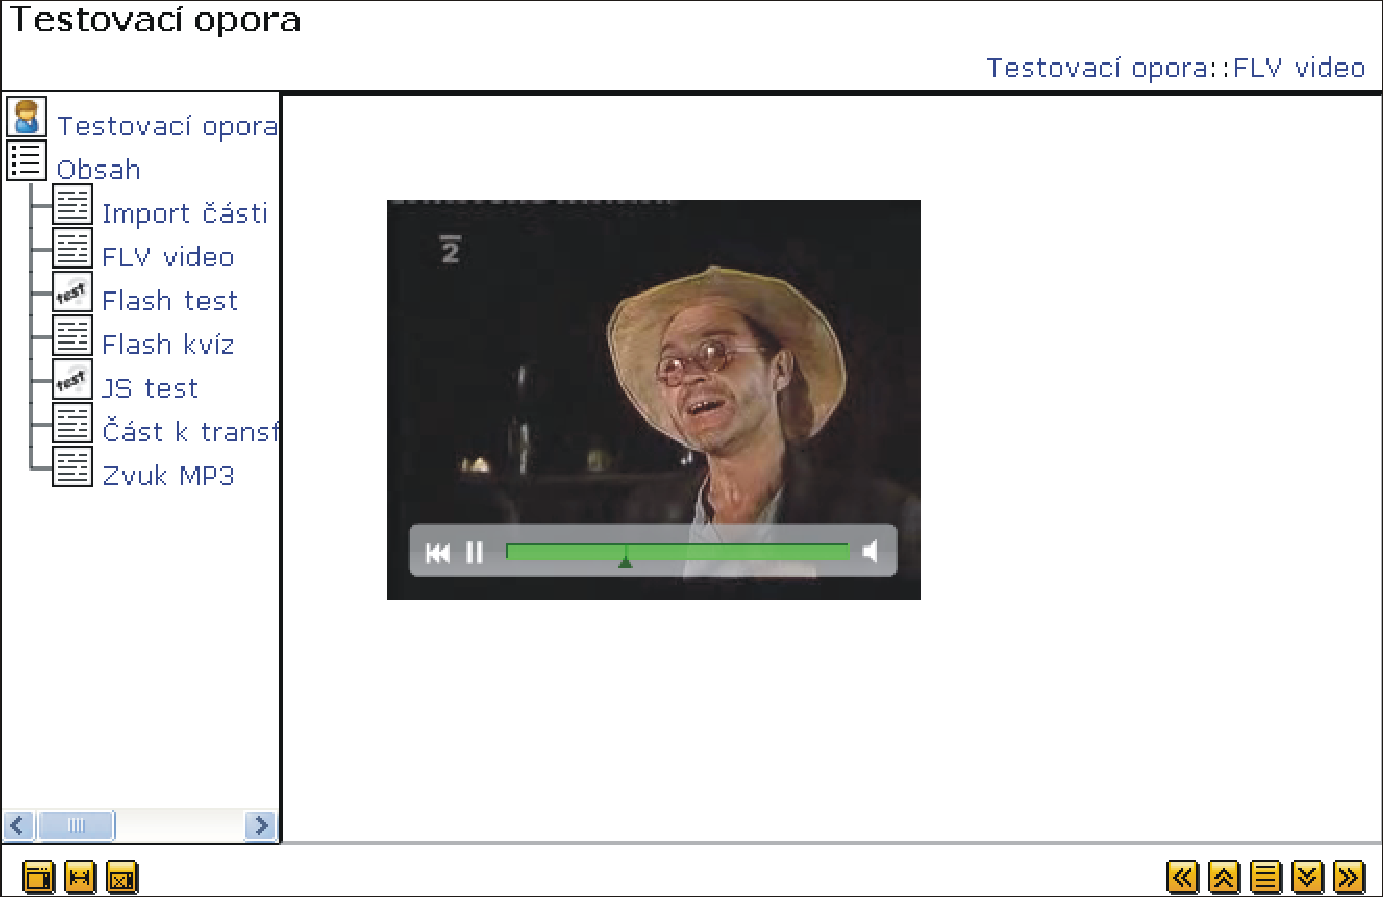The height and width of the screenshot is (897, 1383).
Task: Click the page icon next to Část k transf
Action: 72,423
